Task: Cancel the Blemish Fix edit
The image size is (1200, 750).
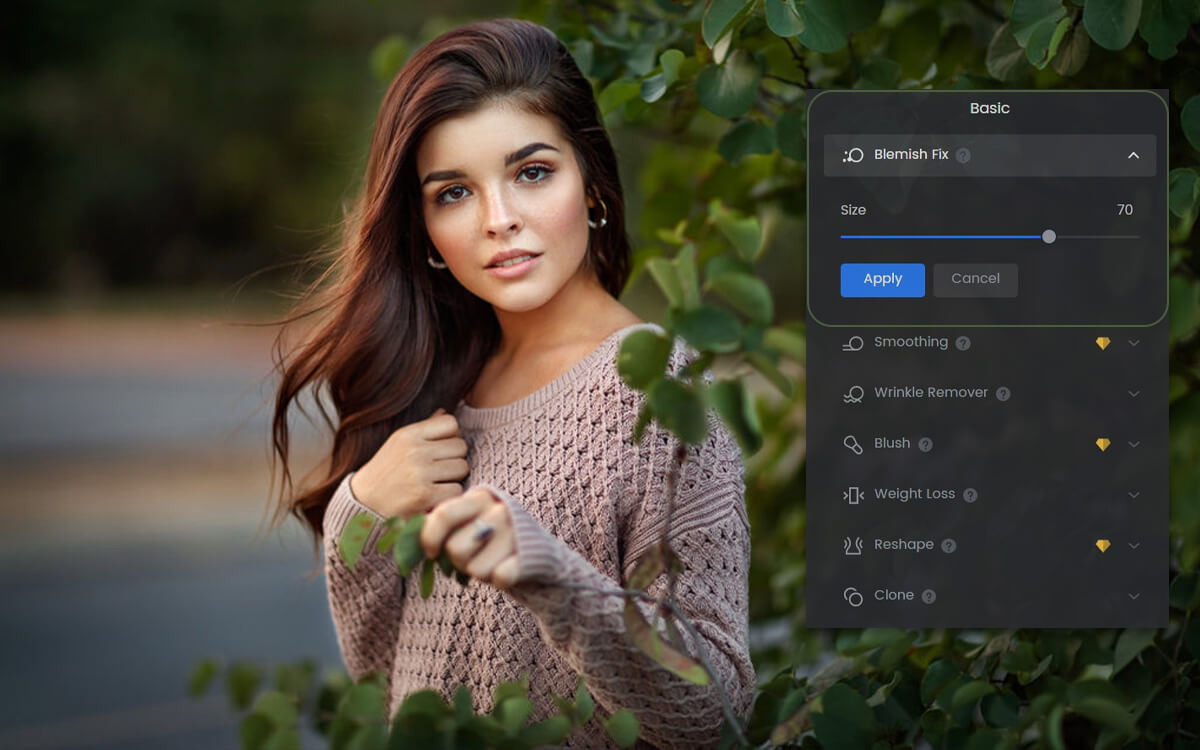Action: (x=975, y=280)
